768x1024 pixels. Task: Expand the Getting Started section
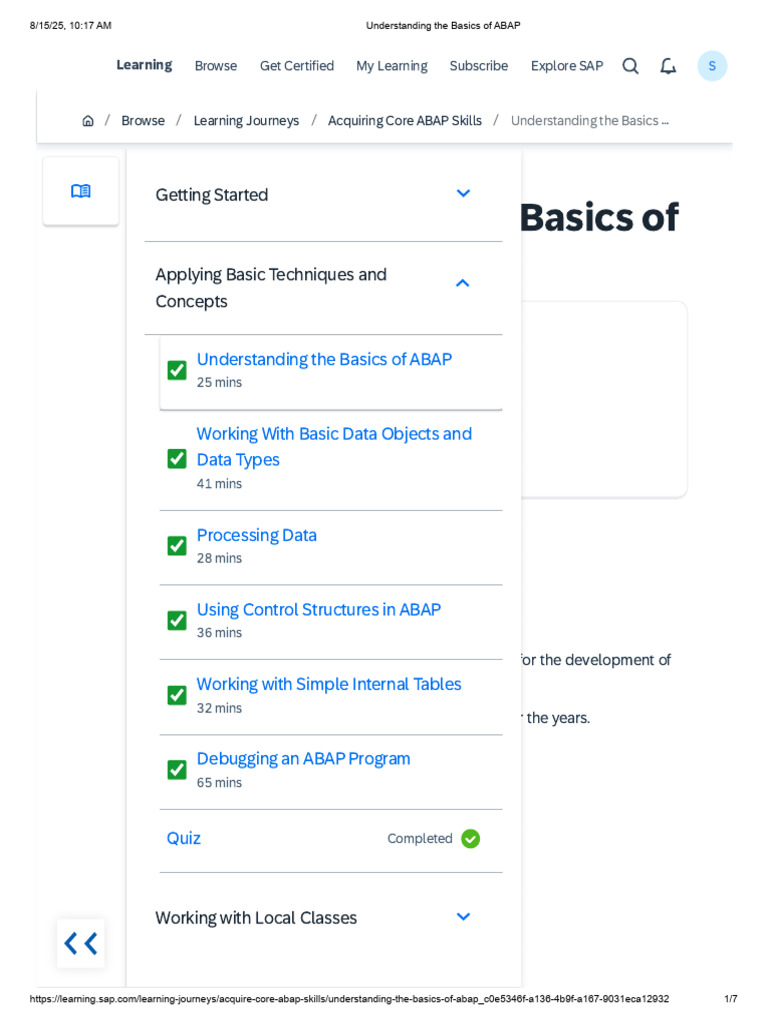pyautogui.click(x=463, y=194)
